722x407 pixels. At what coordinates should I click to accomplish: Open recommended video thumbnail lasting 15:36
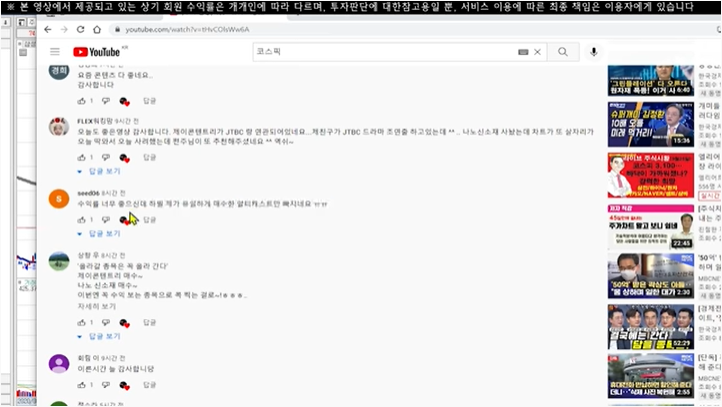point(651,124)
